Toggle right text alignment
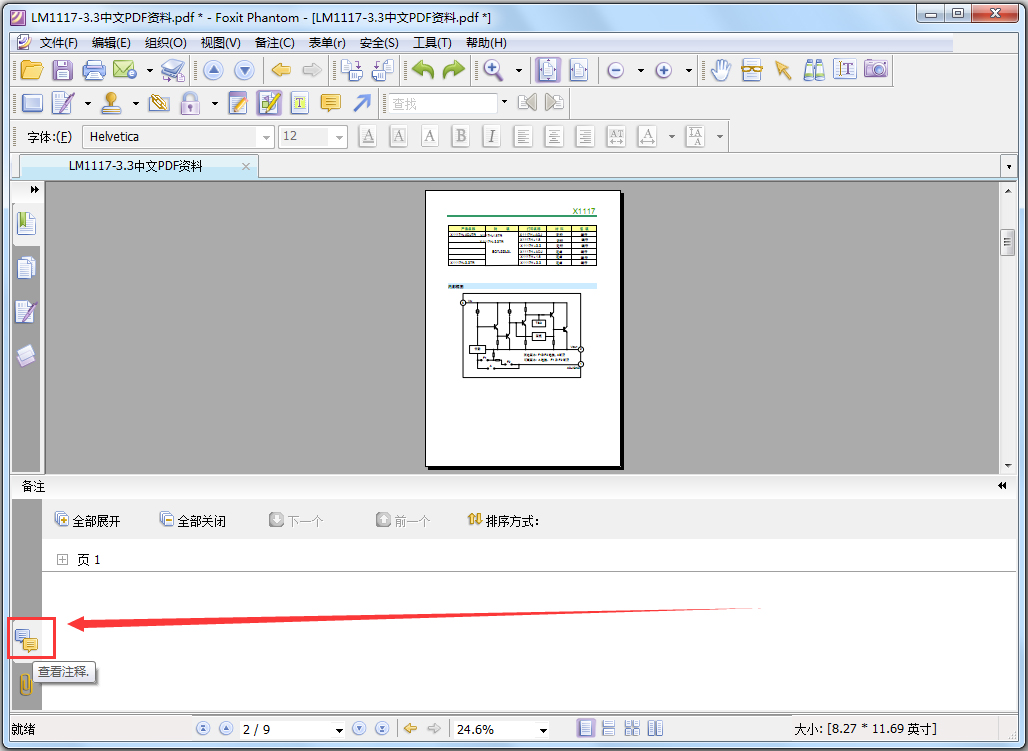This screenshot has width=1028, height=751. coord(585,136)
